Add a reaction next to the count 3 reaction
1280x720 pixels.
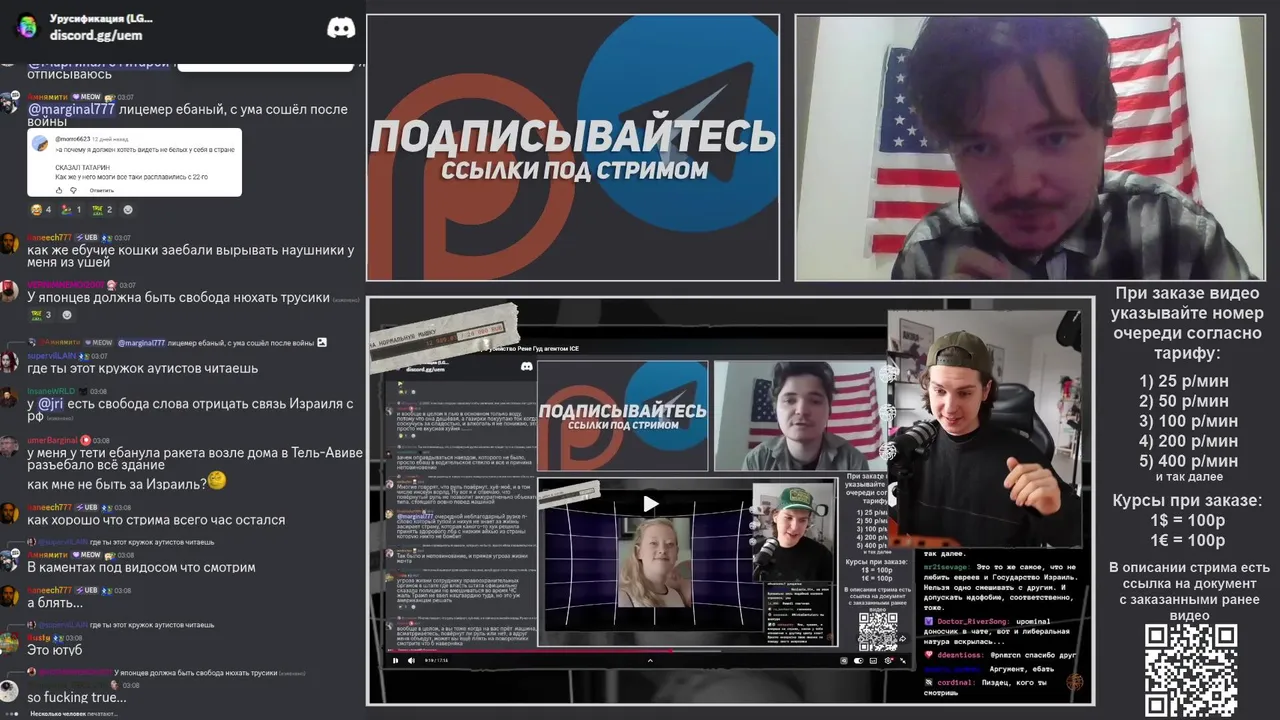(x=67, y=315)
